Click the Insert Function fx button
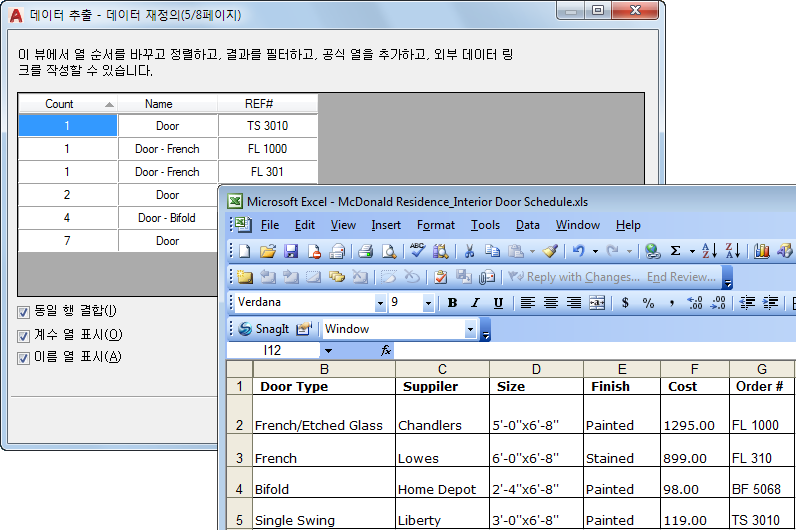The height and width of the screenshot is (530, 796). tap(386, 350)
